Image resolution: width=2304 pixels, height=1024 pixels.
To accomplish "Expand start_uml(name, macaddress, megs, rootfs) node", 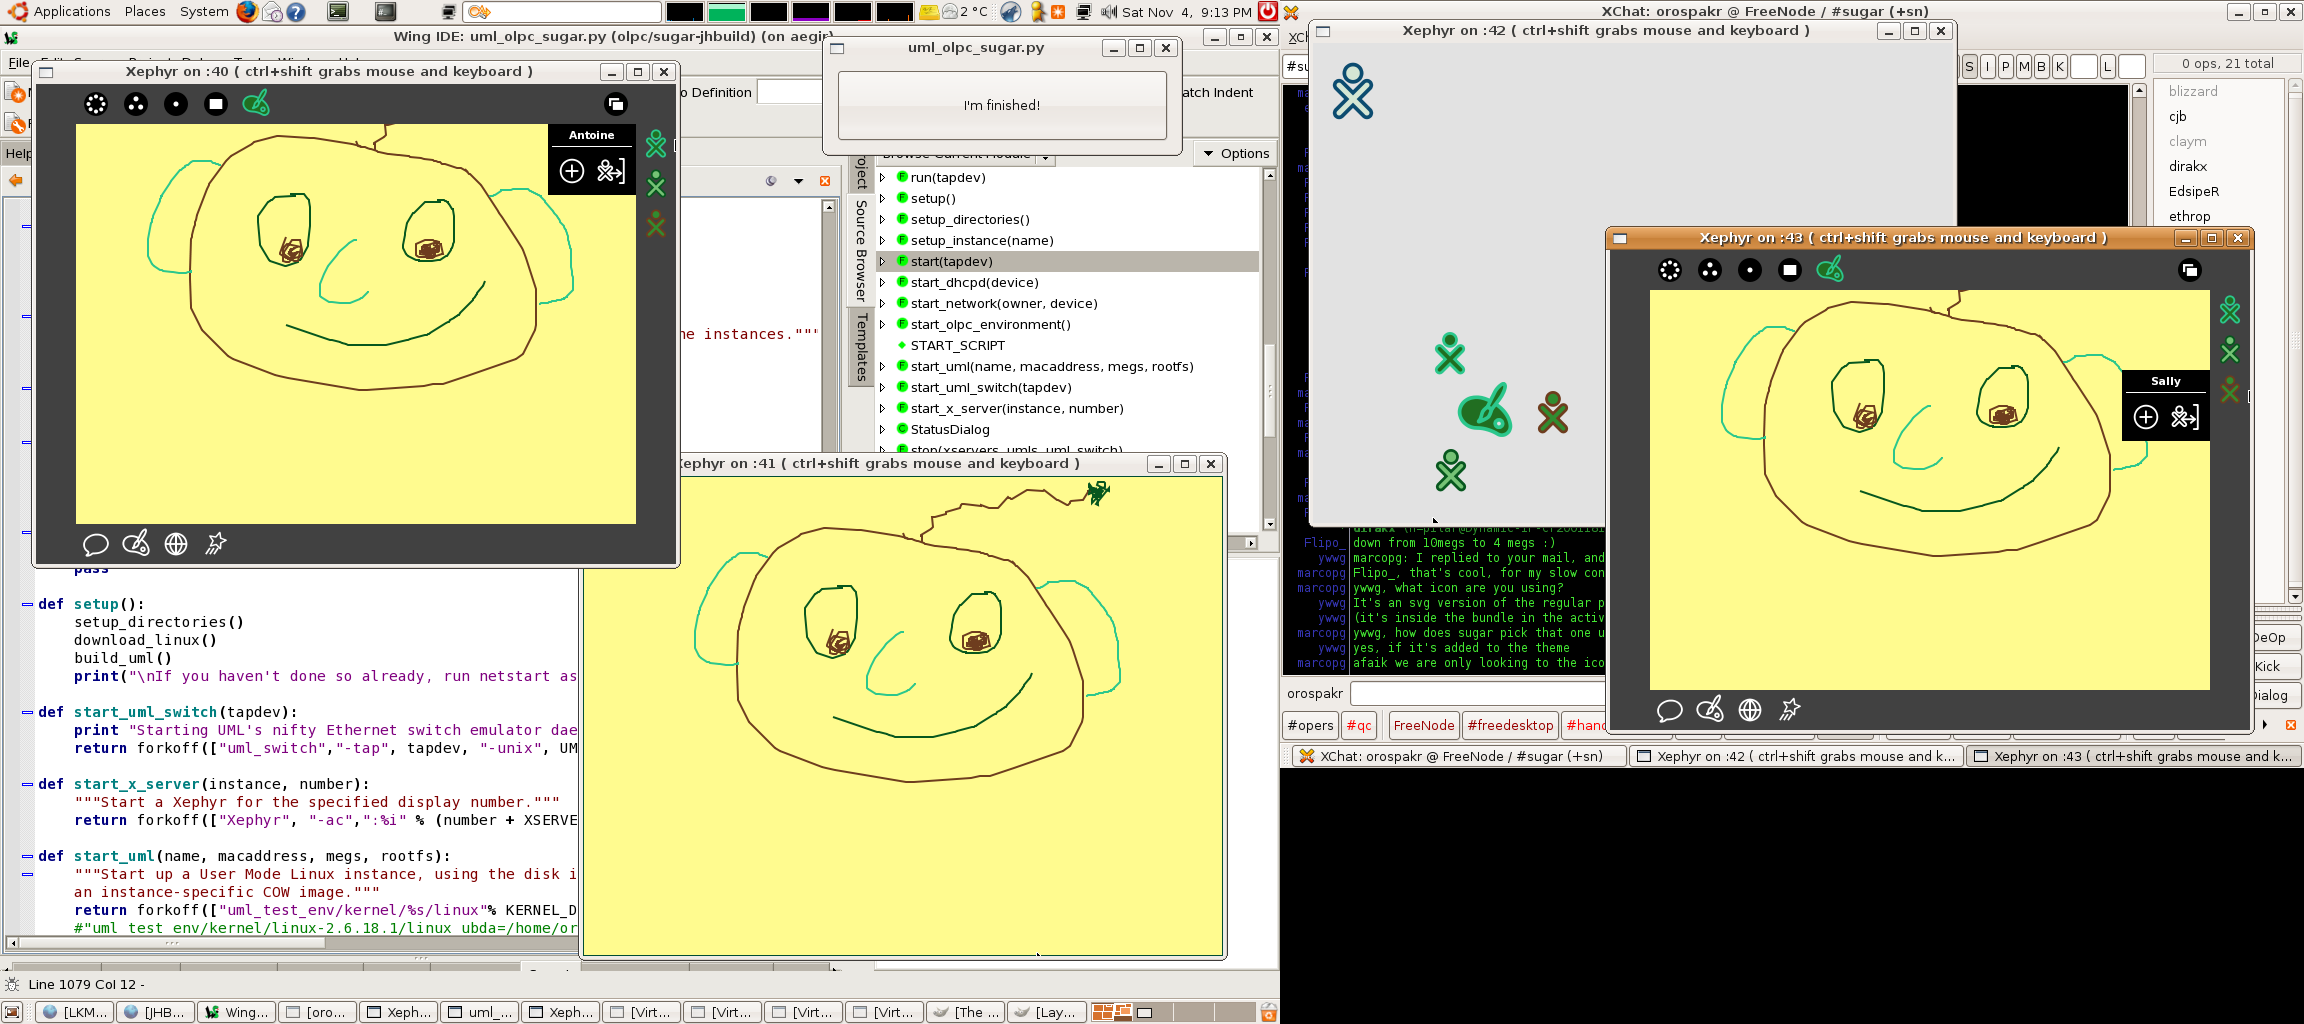I will click(x=883, y=366).
